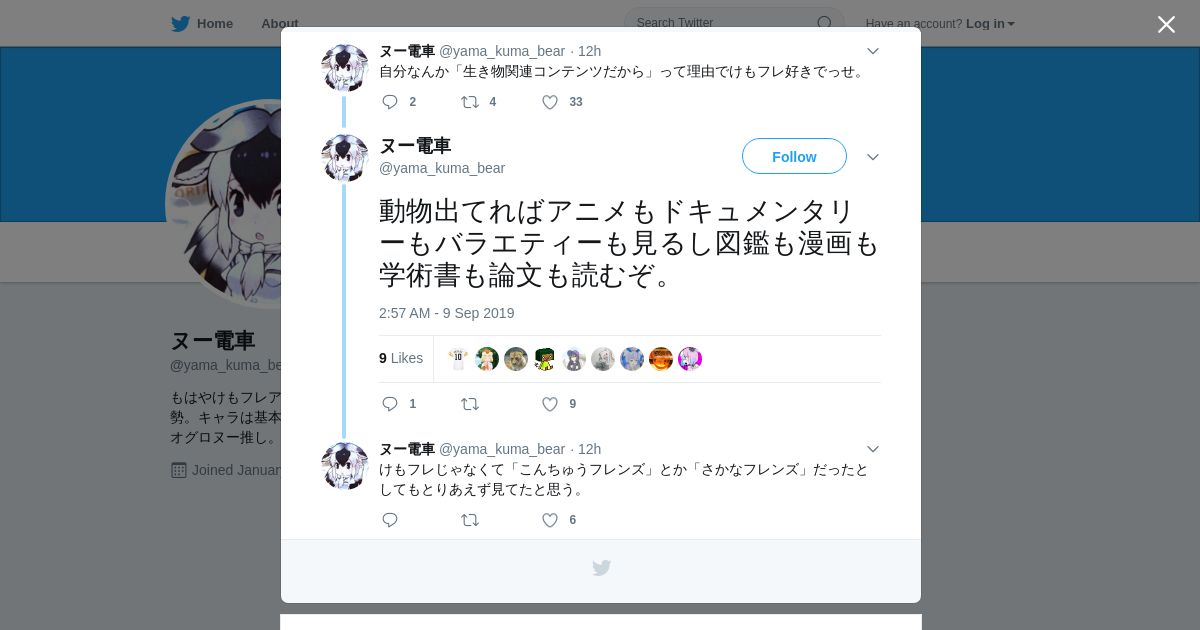Viewport: 1200px width, 630px height.
Task: Open the Log in dropdown
Action: tap(990, 23)
